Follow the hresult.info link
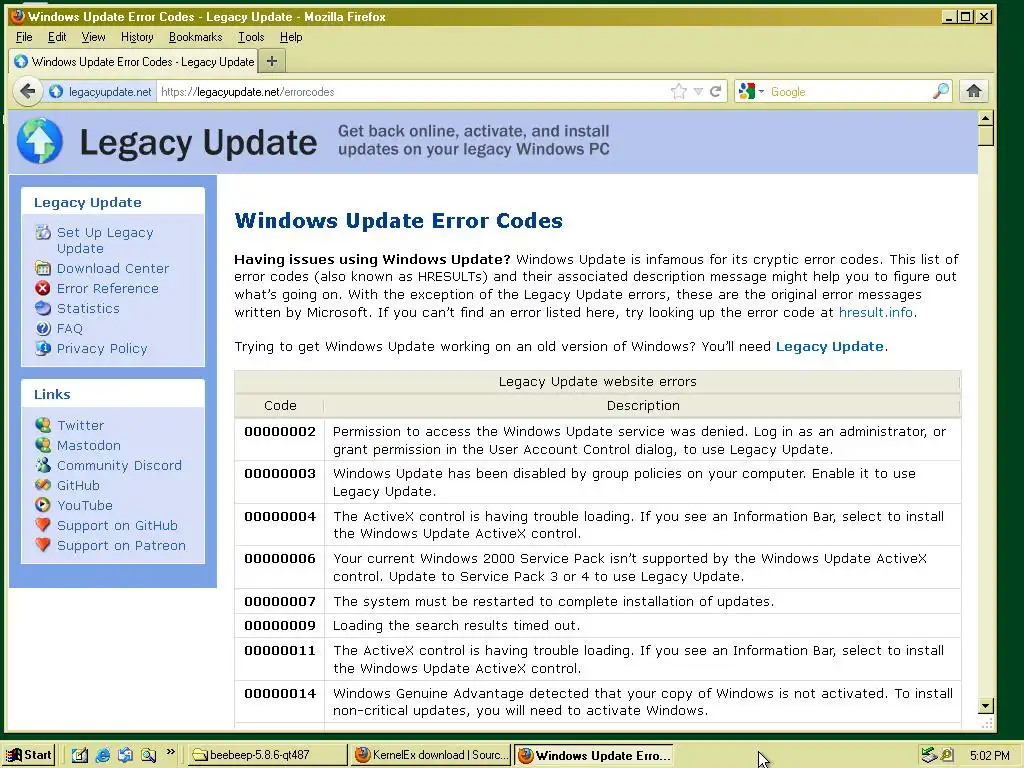The image size is (1024, 768). (x=875, y=312)
